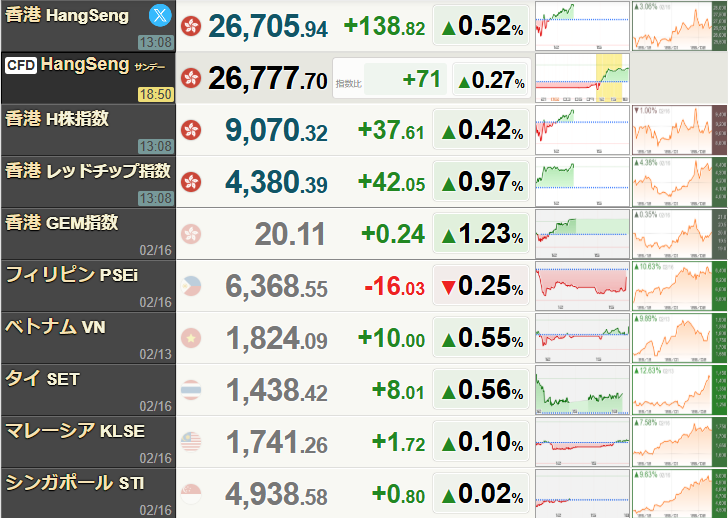This screenshot has width=728, height=518.
Task: Open シンガポール STI index link
Action: [x=74, y=483]
